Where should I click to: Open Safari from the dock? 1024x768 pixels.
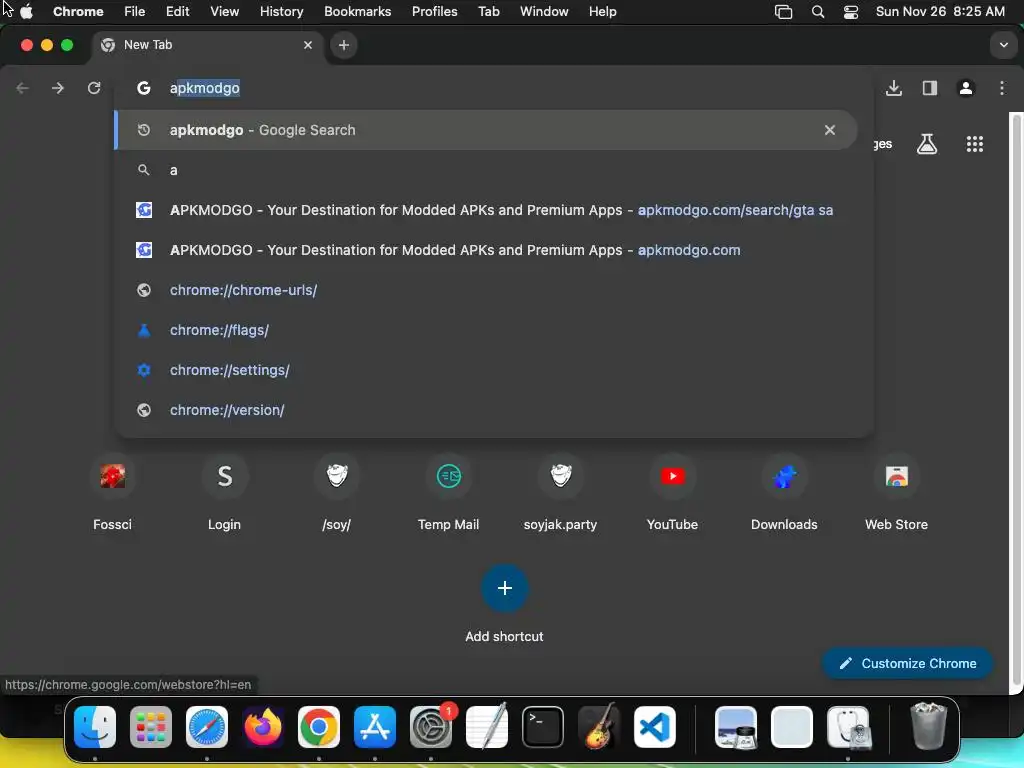(x=207, y=727)
